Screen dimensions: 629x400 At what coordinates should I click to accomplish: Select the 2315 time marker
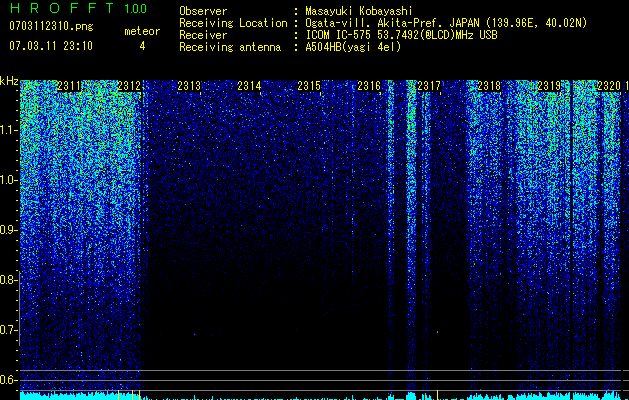tap(309, 86)
